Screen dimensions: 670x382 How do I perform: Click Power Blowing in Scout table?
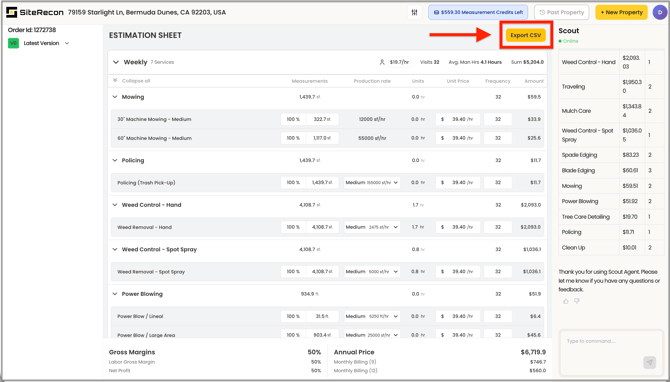579,201
